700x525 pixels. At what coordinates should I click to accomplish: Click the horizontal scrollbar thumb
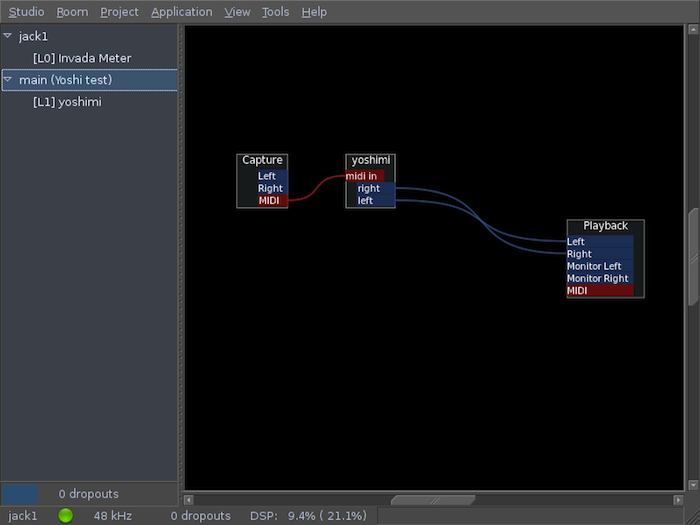433,500
